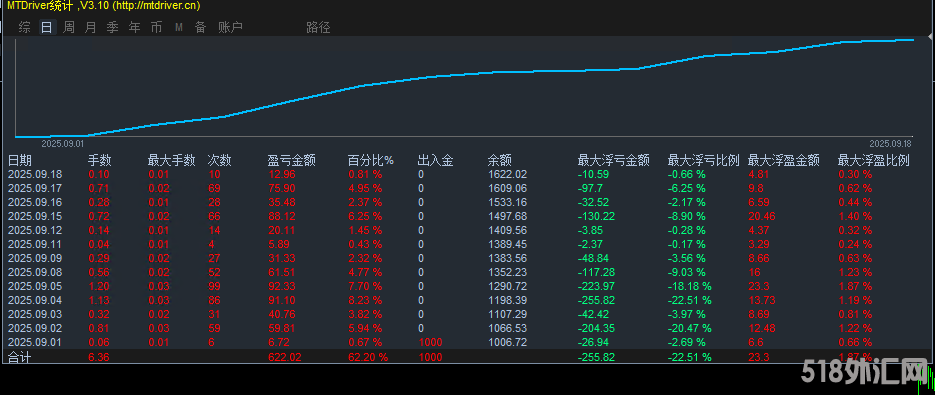Open the 账户 account tab
This screenshot has height=395, width=935.
[230, 27]
